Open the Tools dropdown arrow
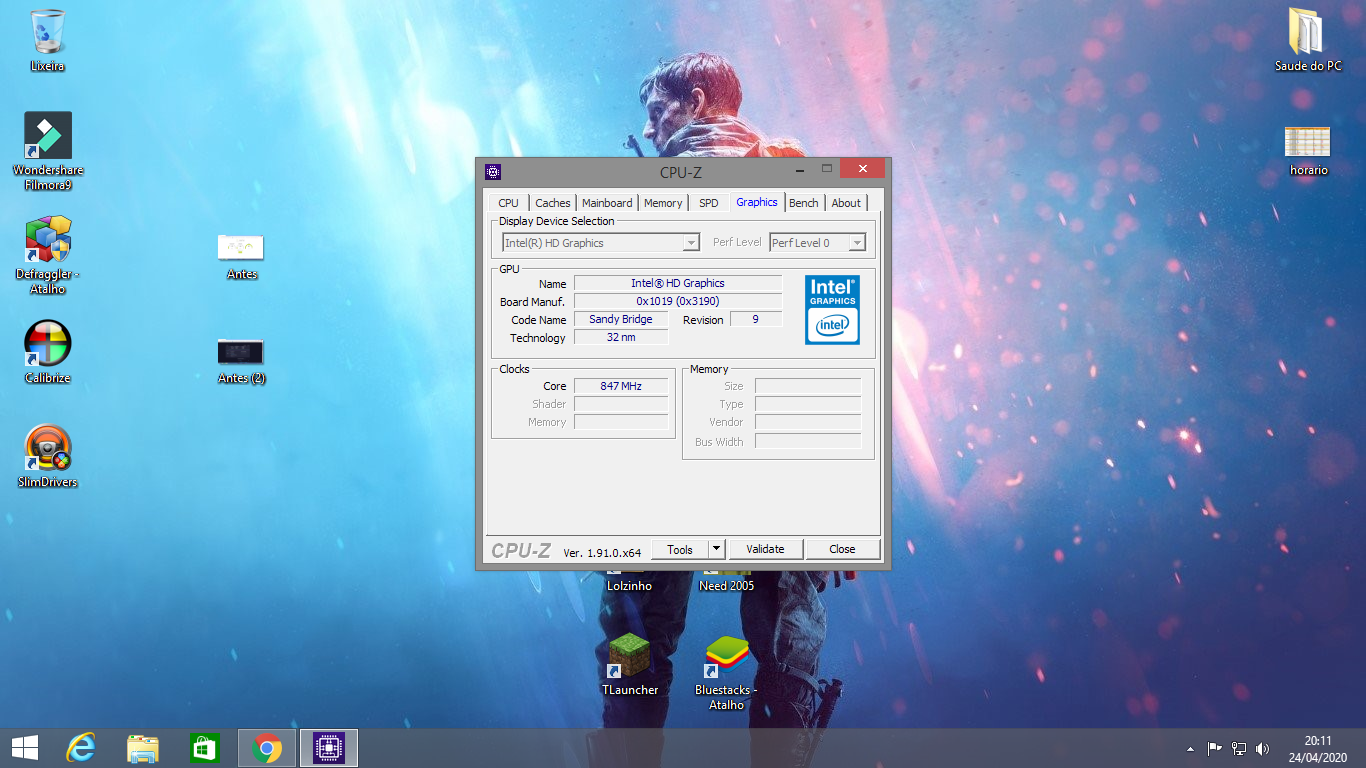Viewport: 1366px width, 768px height. pos(716,549)
